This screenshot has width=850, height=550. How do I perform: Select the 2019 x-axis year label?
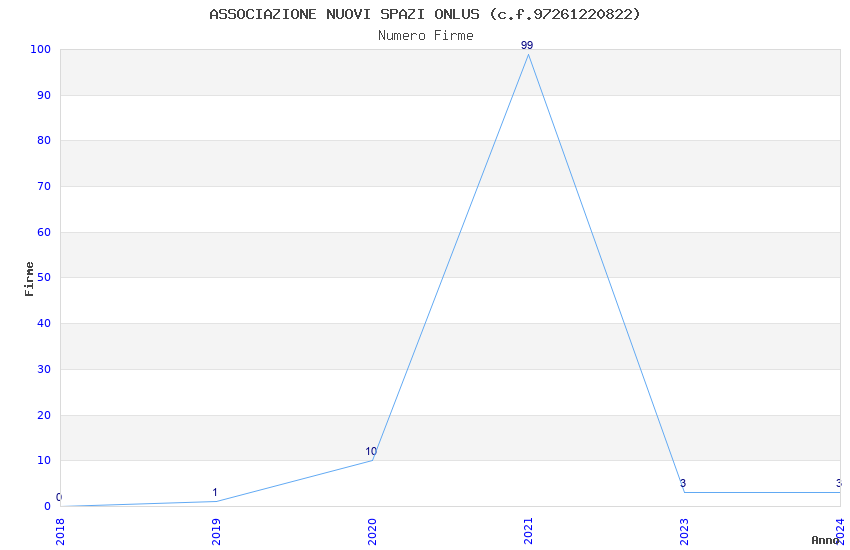click(x=216, y=531)
